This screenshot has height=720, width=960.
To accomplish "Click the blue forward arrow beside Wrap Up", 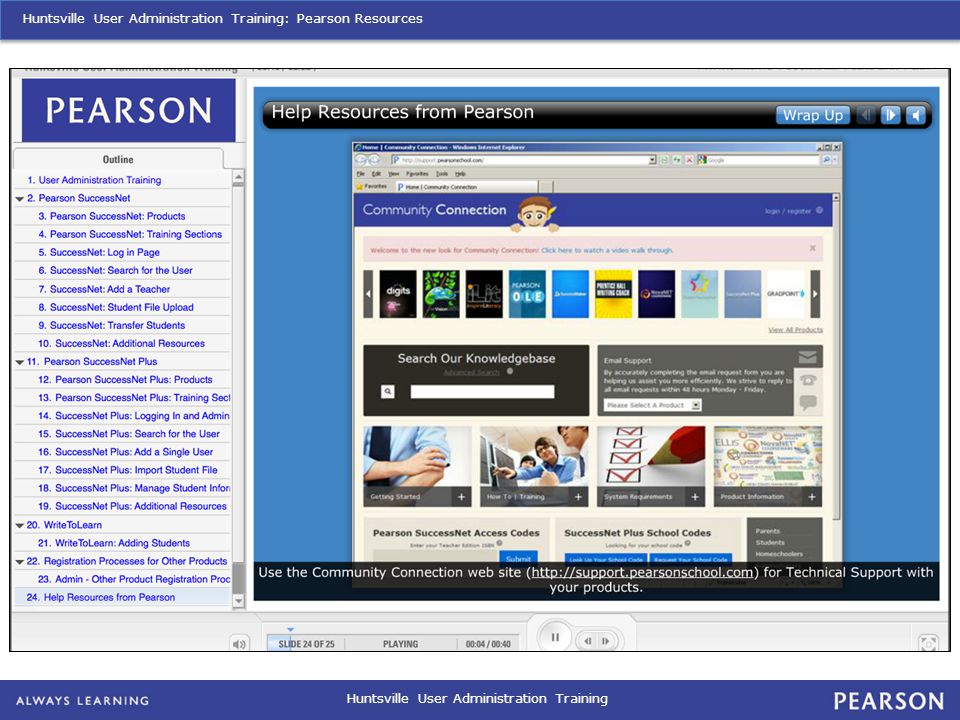I will pyautogui.click(x=890, y=115).
